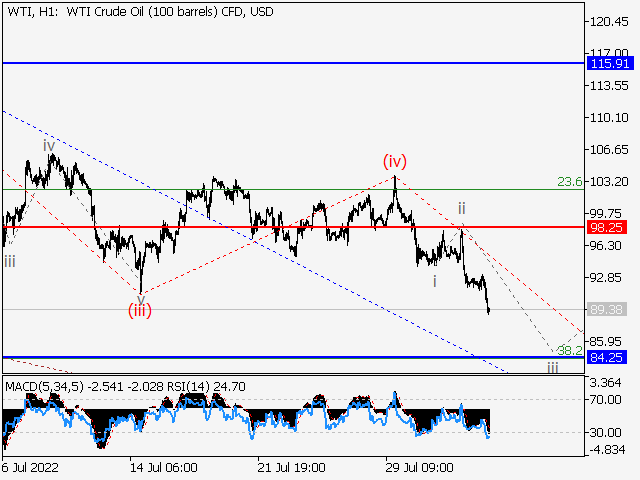Screen dimensions: 640x480
Task: Click the MACD(5,34,5) indicator label
Action: pos(44,387)
